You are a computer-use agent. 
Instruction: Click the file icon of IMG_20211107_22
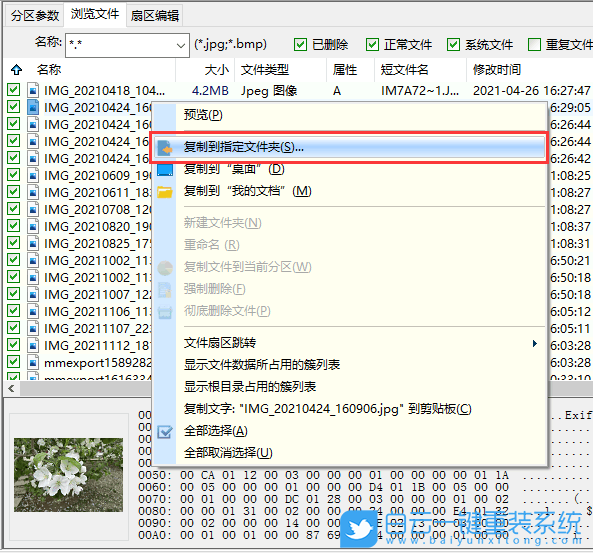(x=33, y=329)
